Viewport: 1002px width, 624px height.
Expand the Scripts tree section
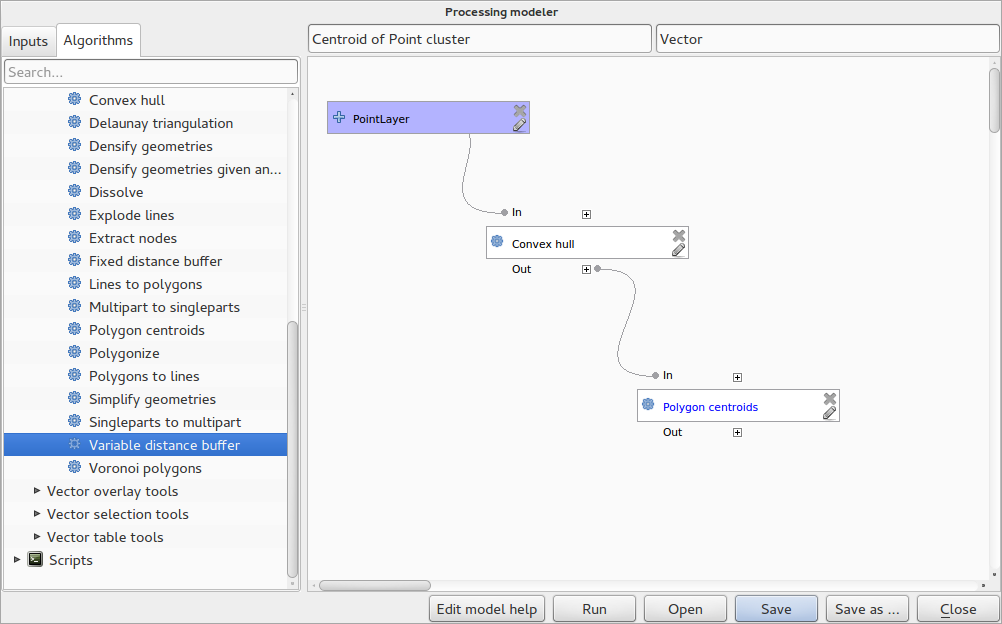17,560
